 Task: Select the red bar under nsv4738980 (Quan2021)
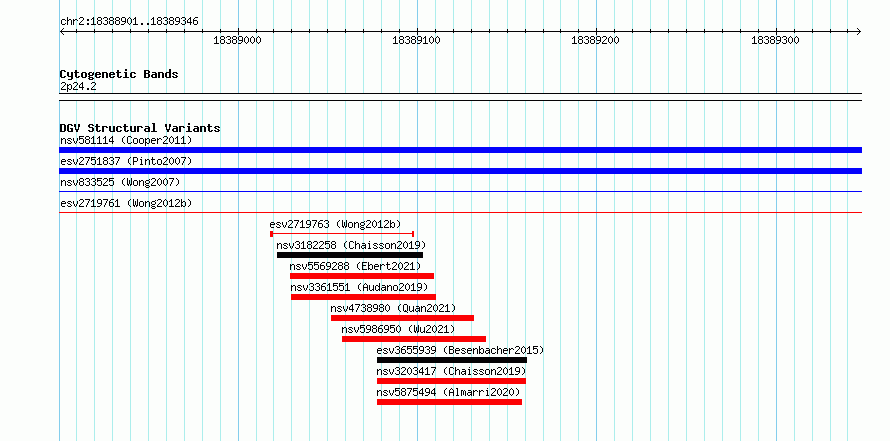point(402,318)
